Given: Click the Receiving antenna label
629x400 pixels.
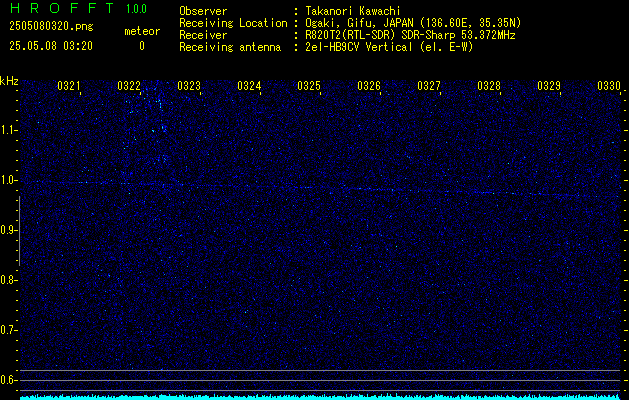Looking at the screenshot, I should click(x=230, y=47).
